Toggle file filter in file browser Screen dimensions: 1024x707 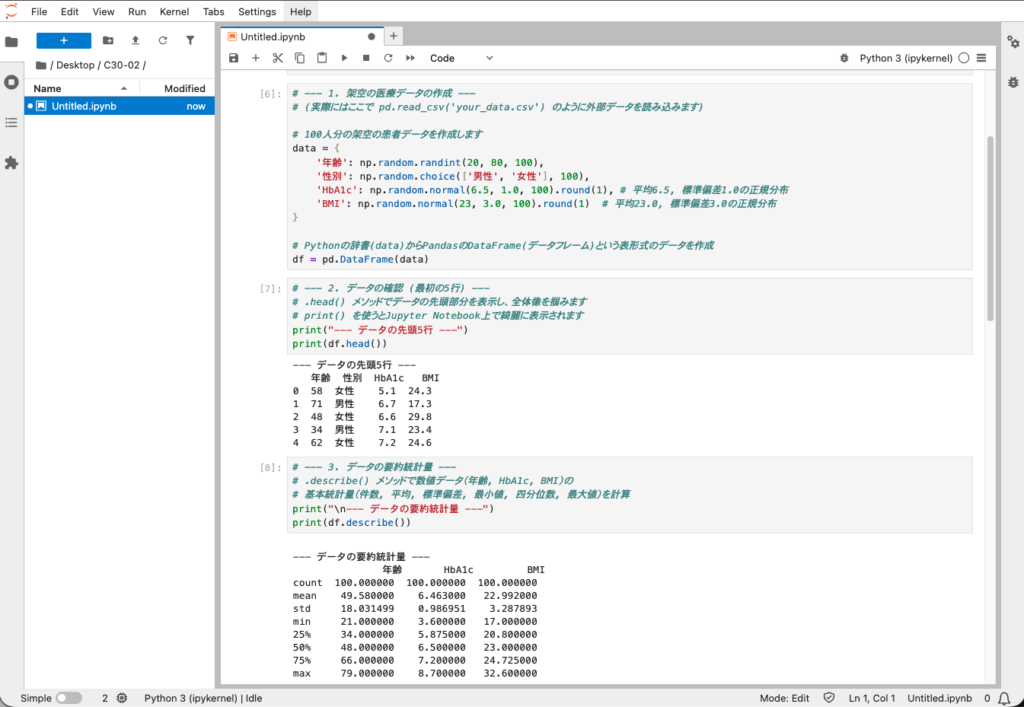click(x=190, y=41)
